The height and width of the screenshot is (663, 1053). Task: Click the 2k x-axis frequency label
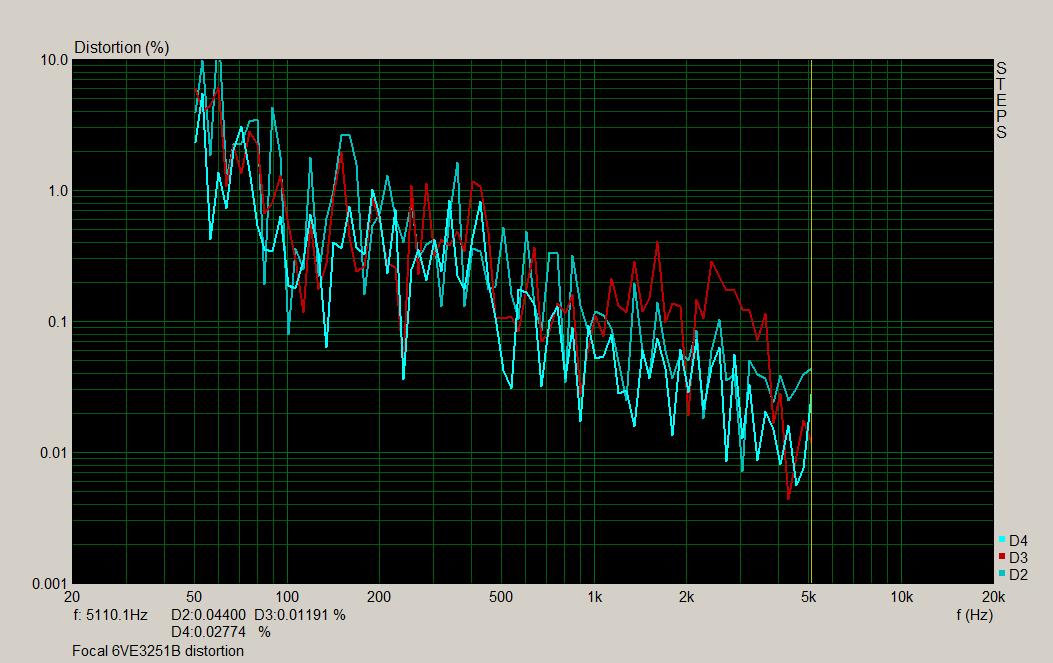click(686, 597)
